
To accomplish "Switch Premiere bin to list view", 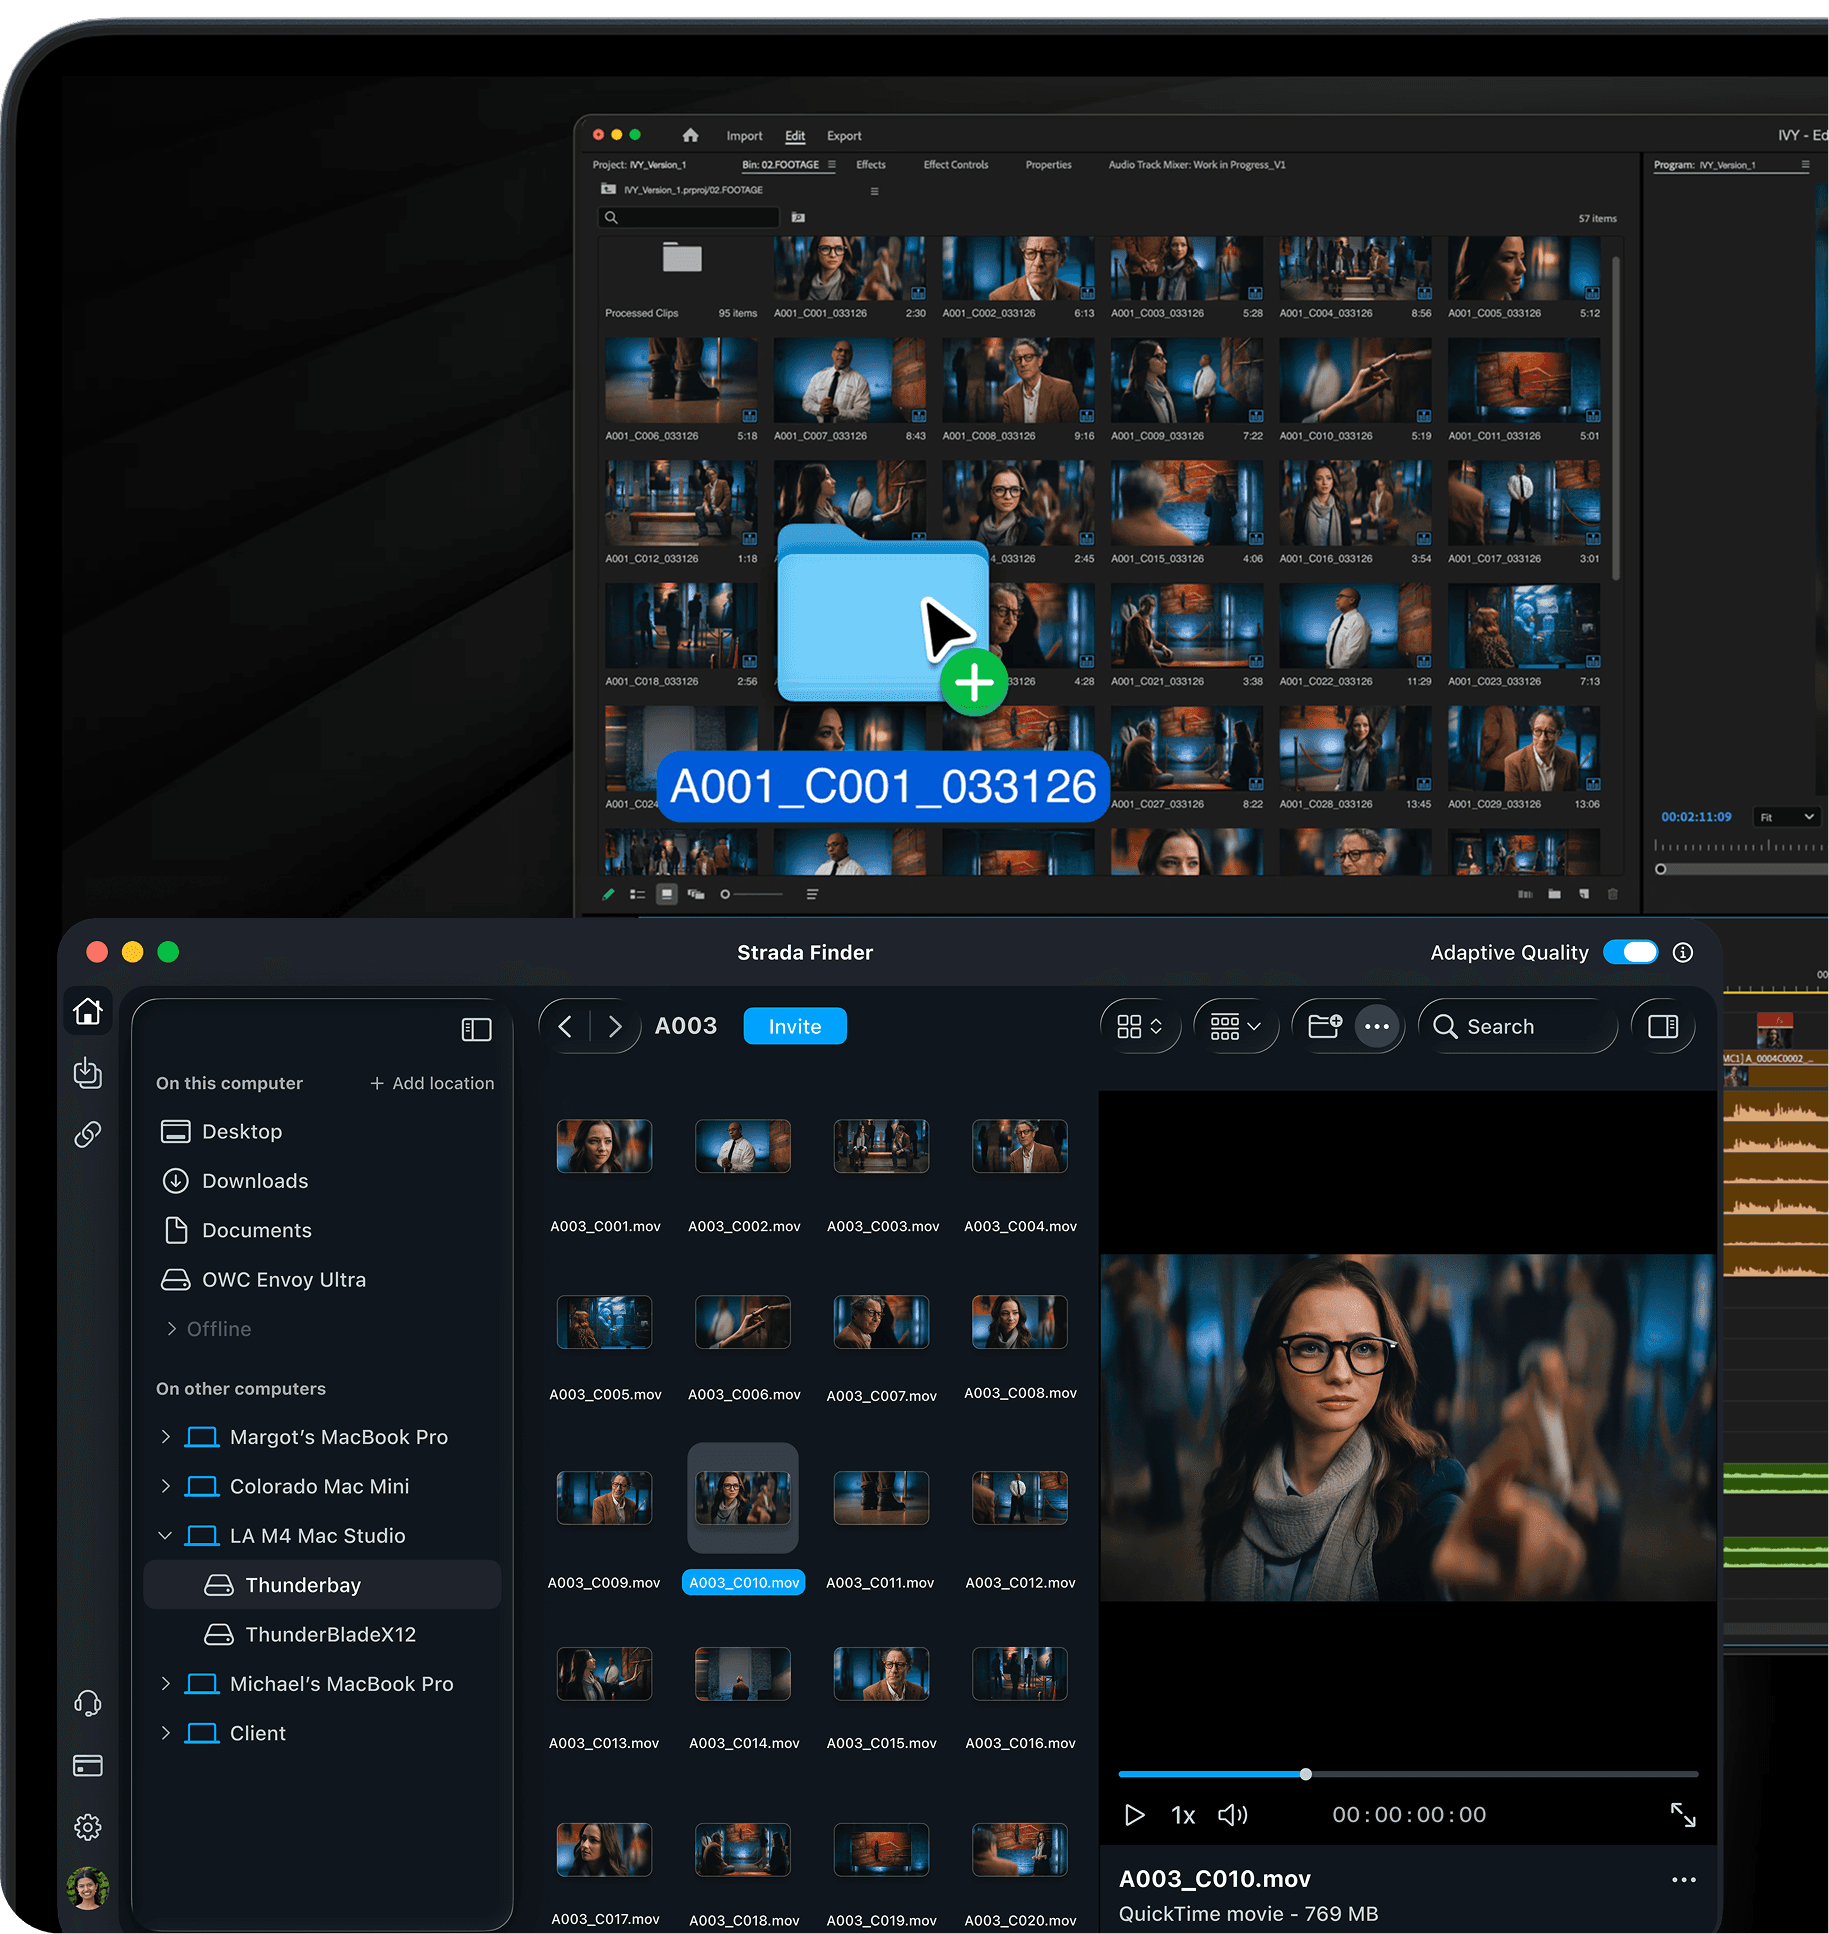I will click(637, 894).
